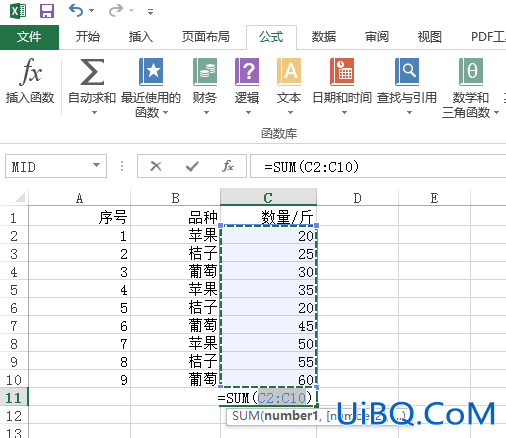
Task: Select column D header
Action: point(357,198)
